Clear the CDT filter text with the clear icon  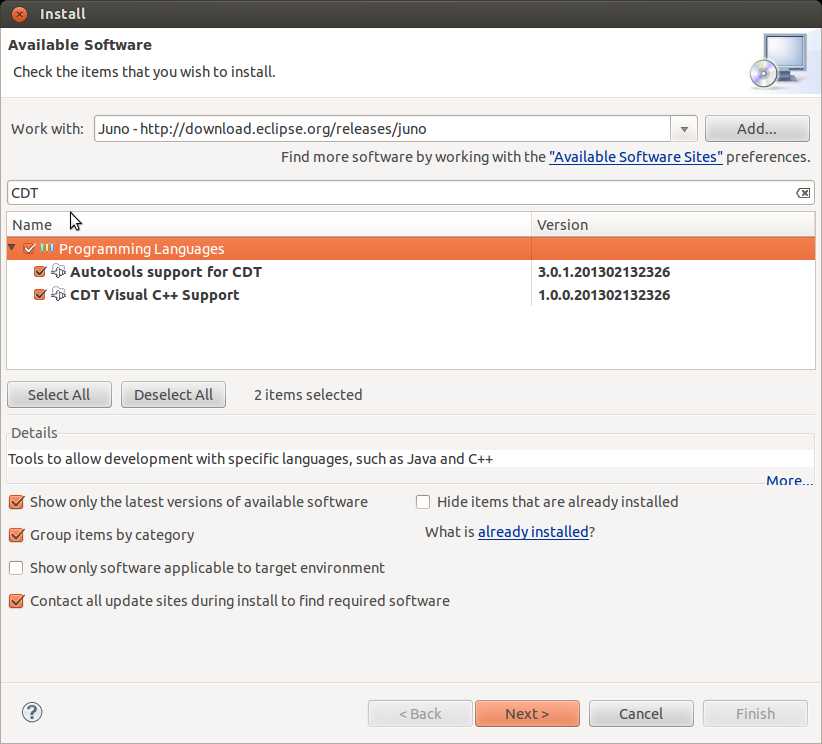click(x=803, y=193)
